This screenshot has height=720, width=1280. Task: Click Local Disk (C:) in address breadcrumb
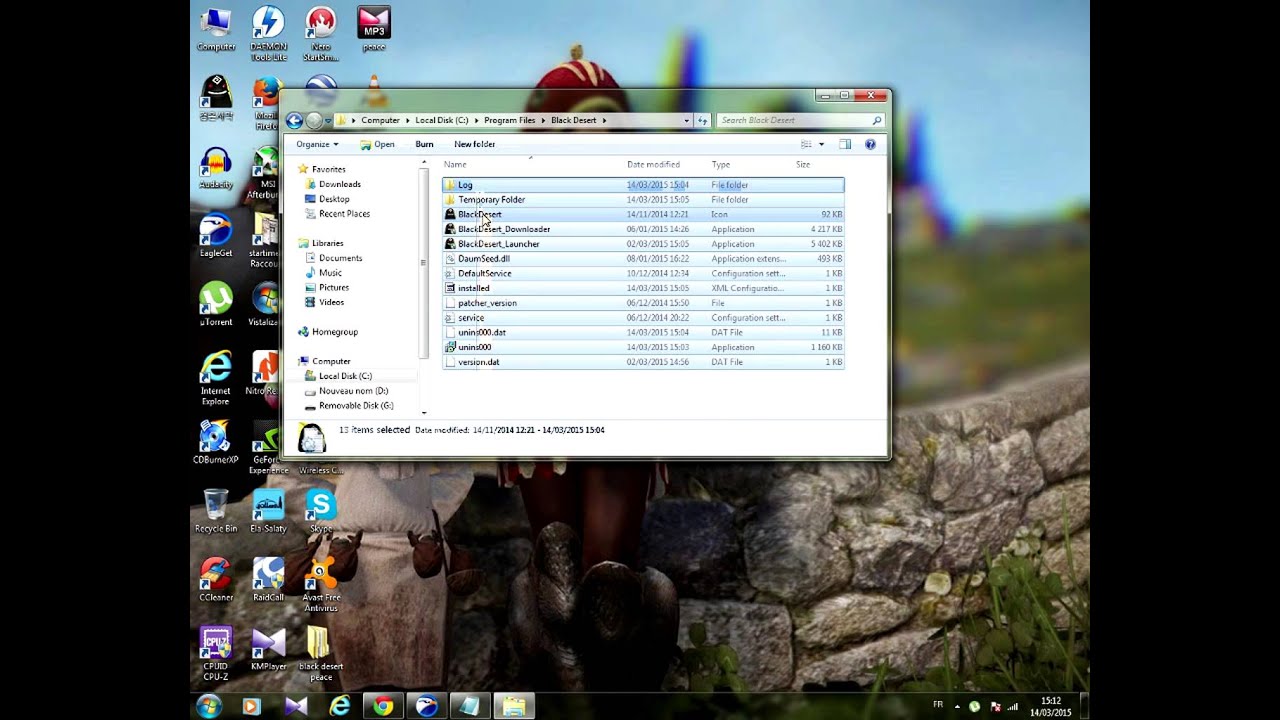(x=441, y=120)
